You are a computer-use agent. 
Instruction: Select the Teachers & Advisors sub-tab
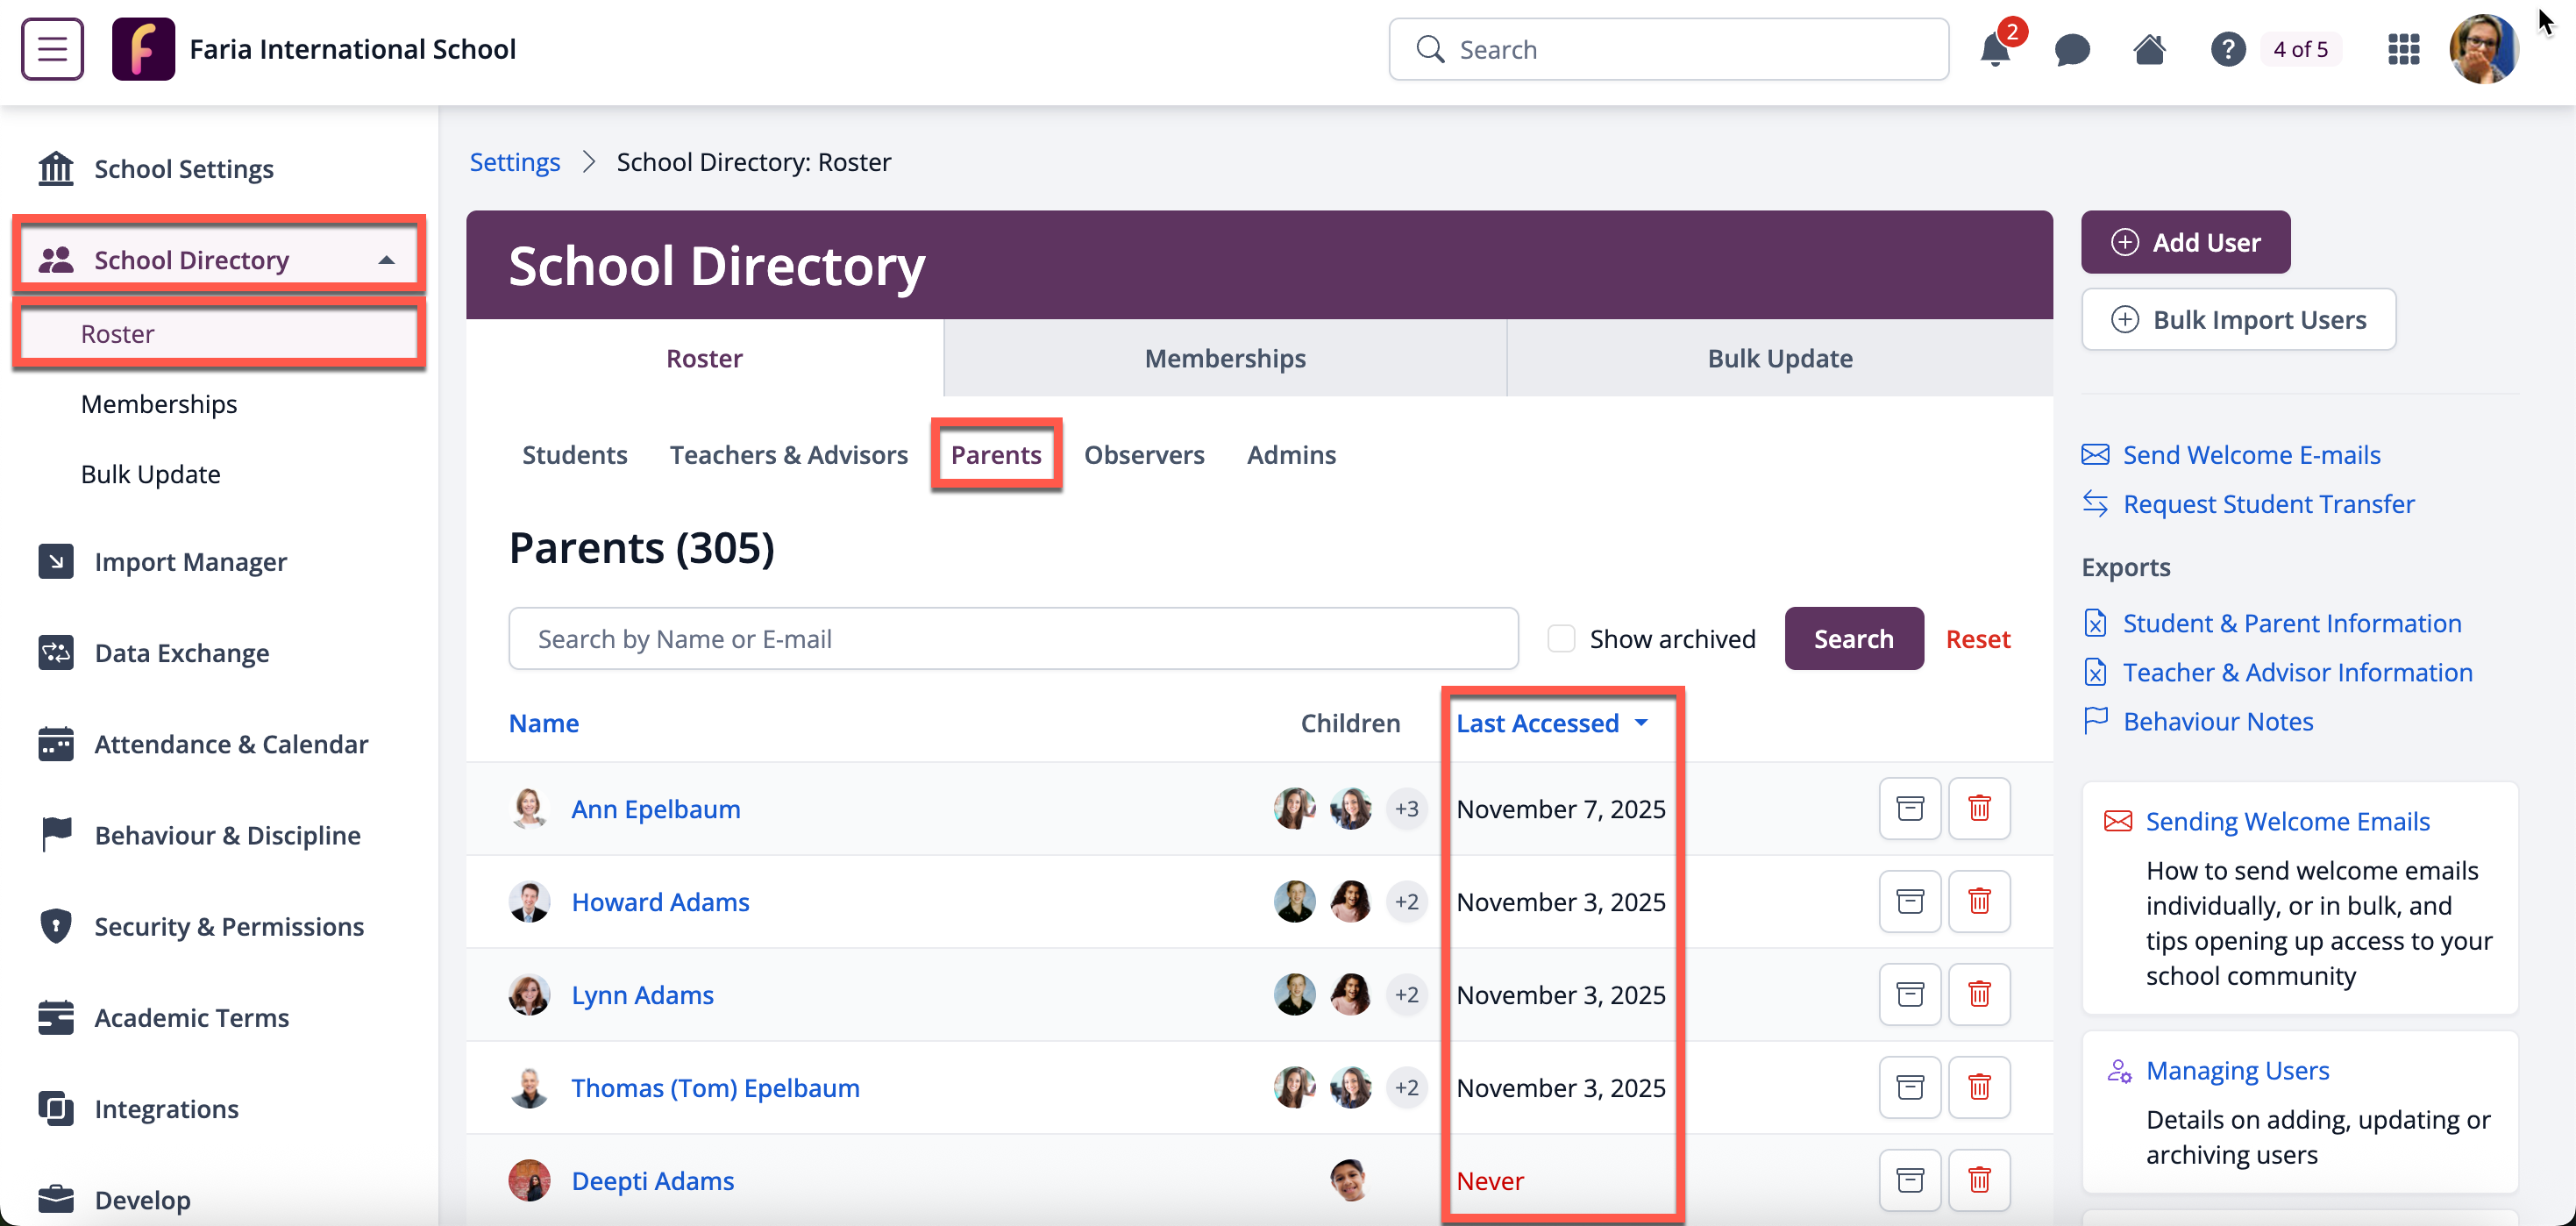coord(788,454)
